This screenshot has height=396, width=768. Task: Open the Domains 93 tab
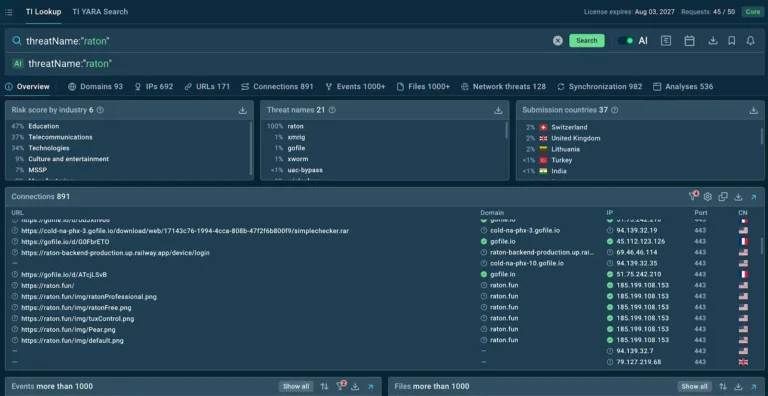click(x=96, y=87)
